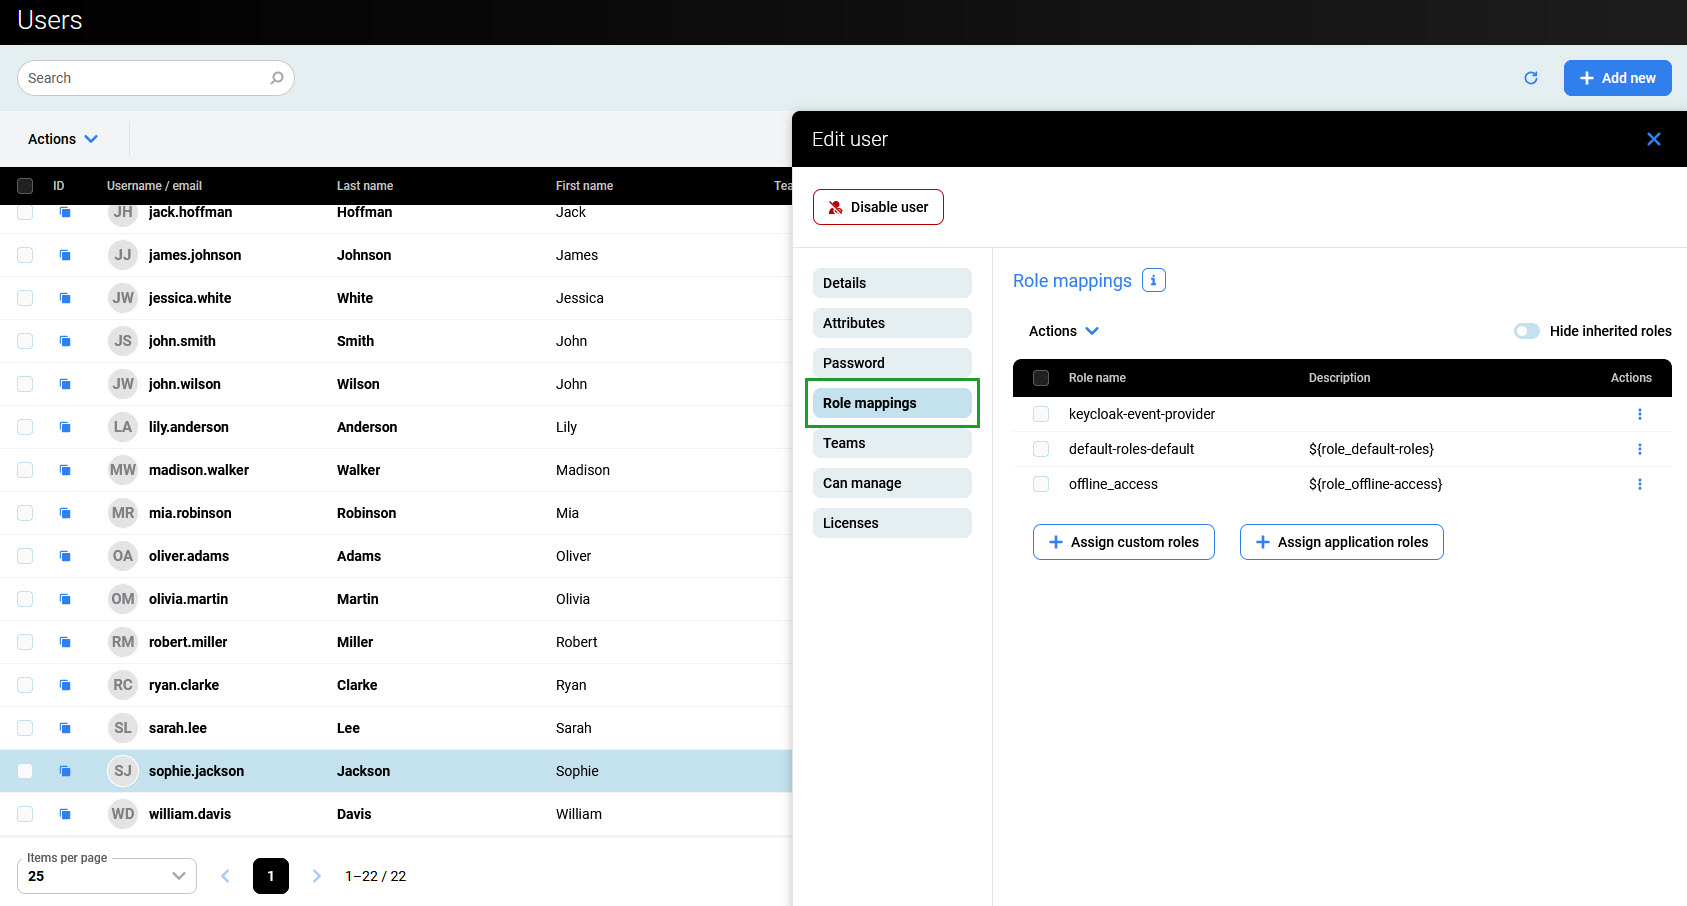The height and width of the screenshot is (906, 1687).
Task: Go to next page arrow in pagination
Action: coord(317,876)
